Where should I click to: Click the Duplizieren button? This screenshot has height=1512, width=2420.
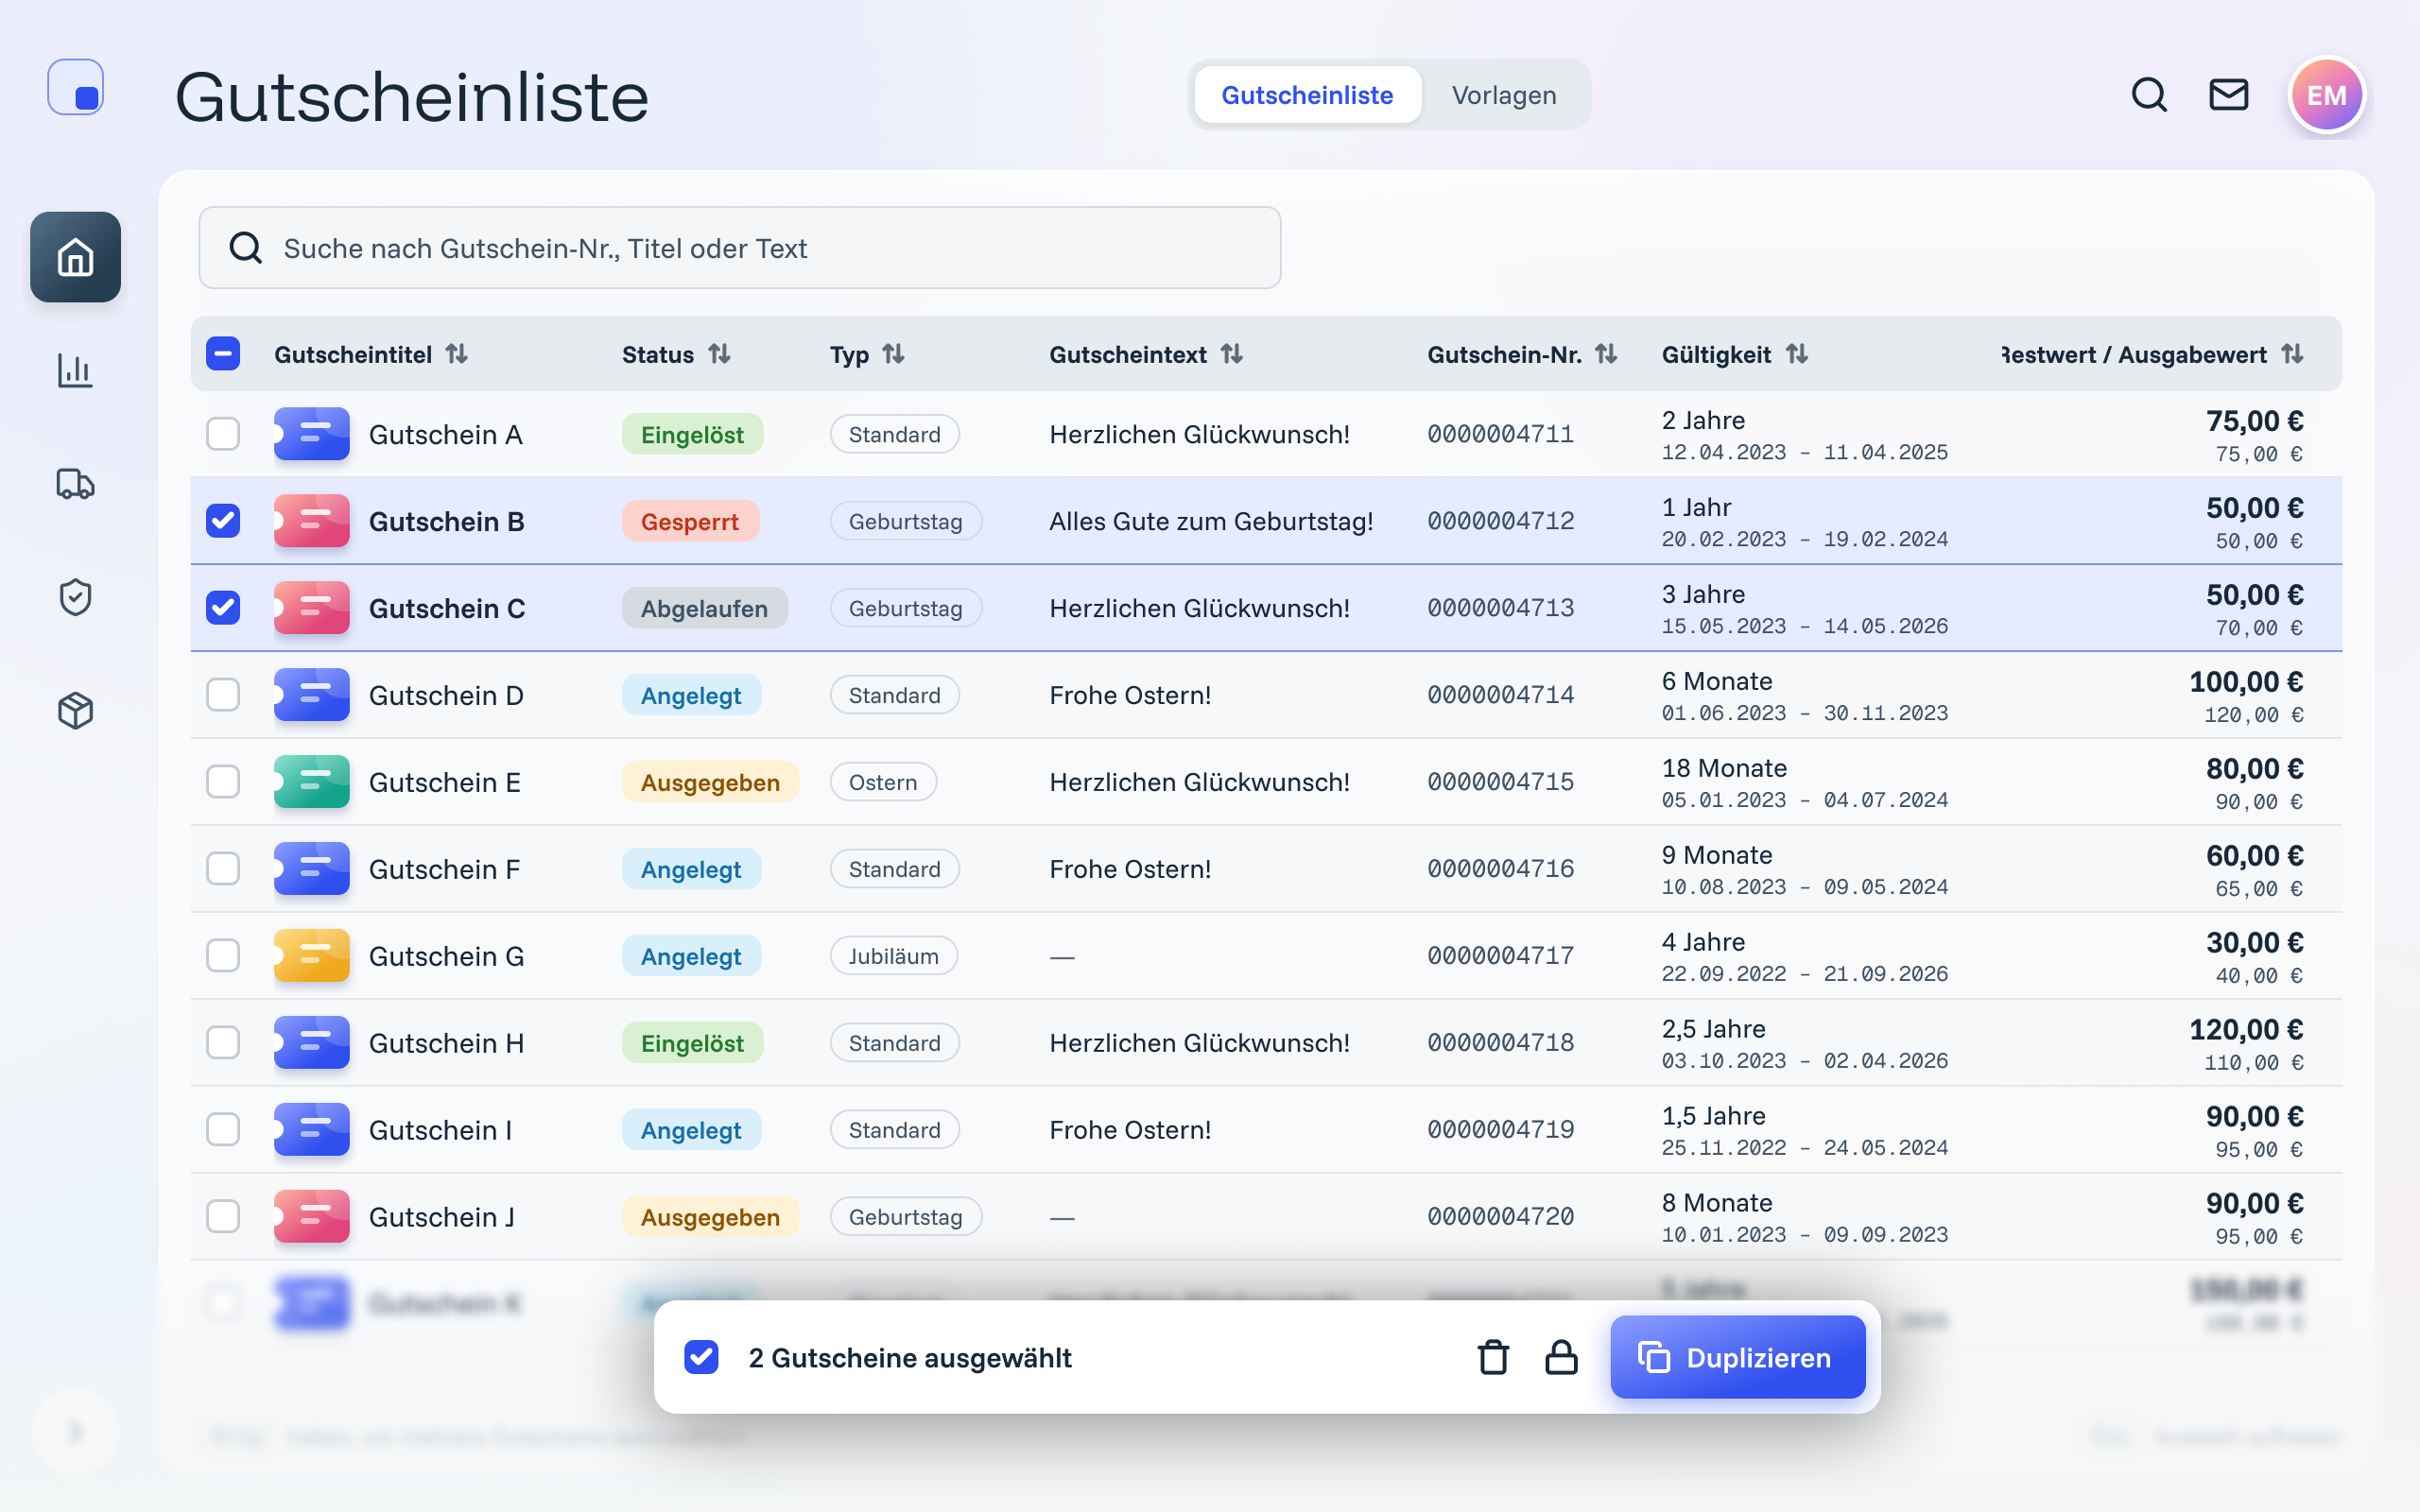coord(1737,1357)
